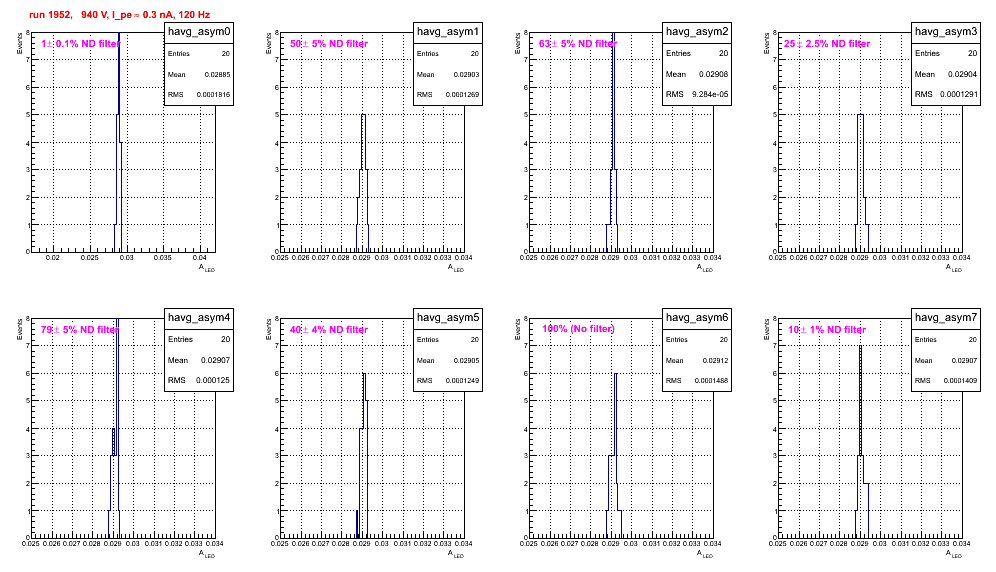Click the "100% (No filter)" label
This screenshot has width=996, height=572.
pos(578,329)
